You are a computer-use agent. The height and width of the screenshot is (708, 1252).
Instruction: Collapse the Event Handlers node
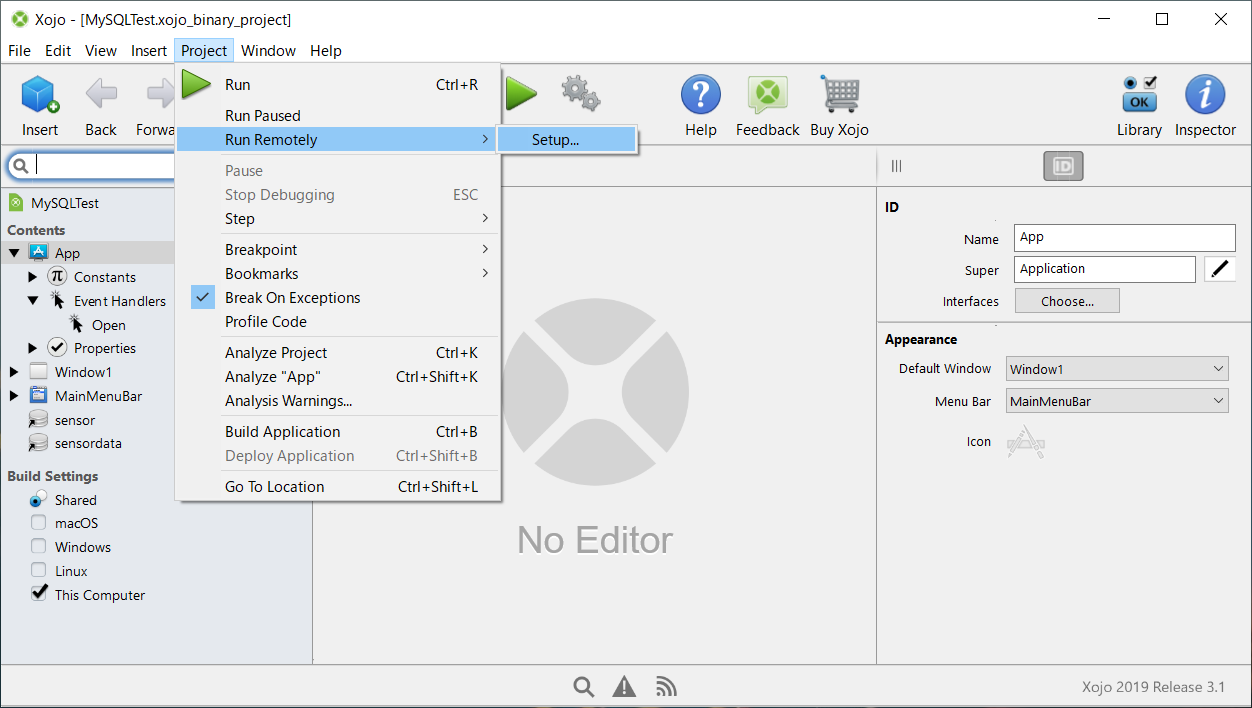click(33, 300)
